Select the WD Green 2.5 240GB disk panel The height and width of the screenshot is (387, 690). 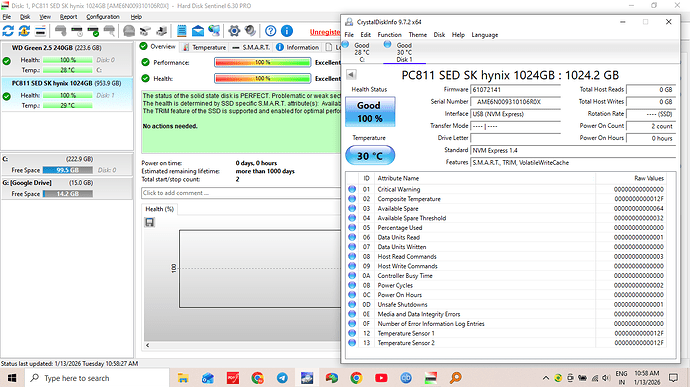[x=67, y=59]
